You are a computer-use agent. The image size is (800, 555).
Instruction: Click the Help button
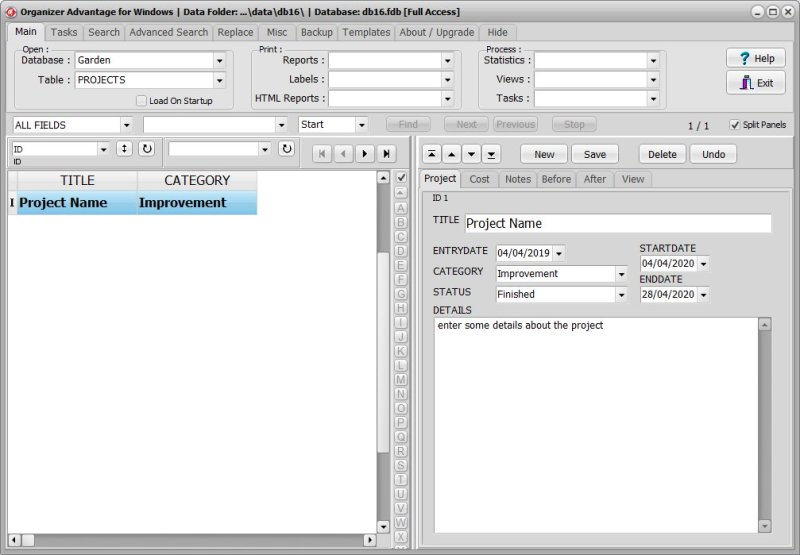[756, 58]
